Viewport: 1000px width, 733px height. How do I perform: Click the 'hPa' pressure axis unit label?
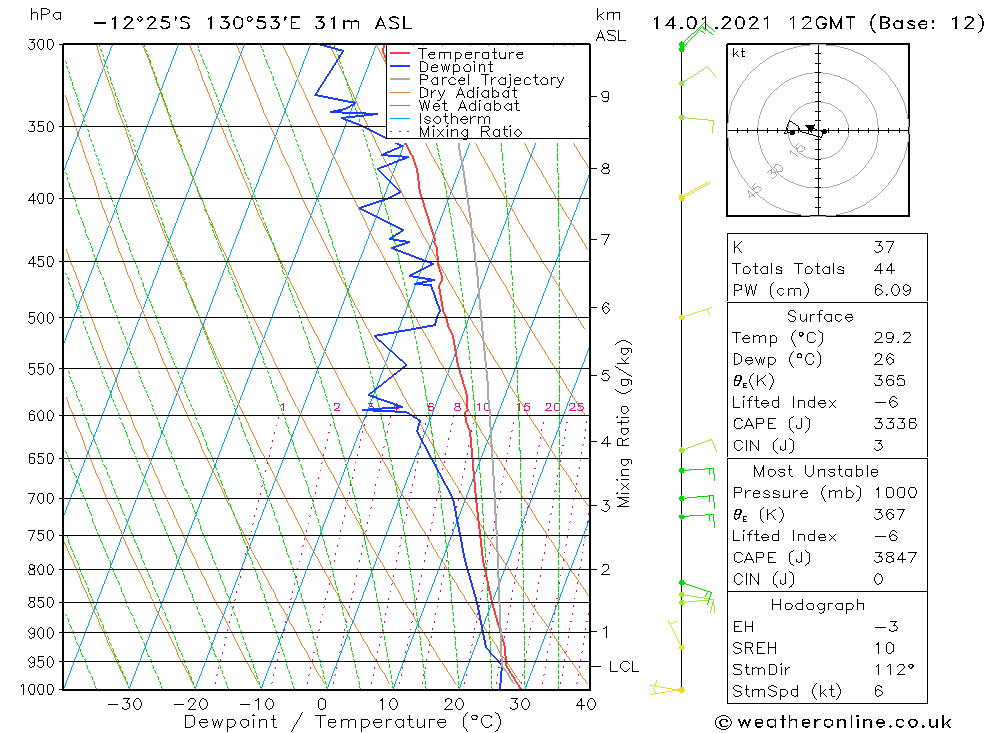45,15
